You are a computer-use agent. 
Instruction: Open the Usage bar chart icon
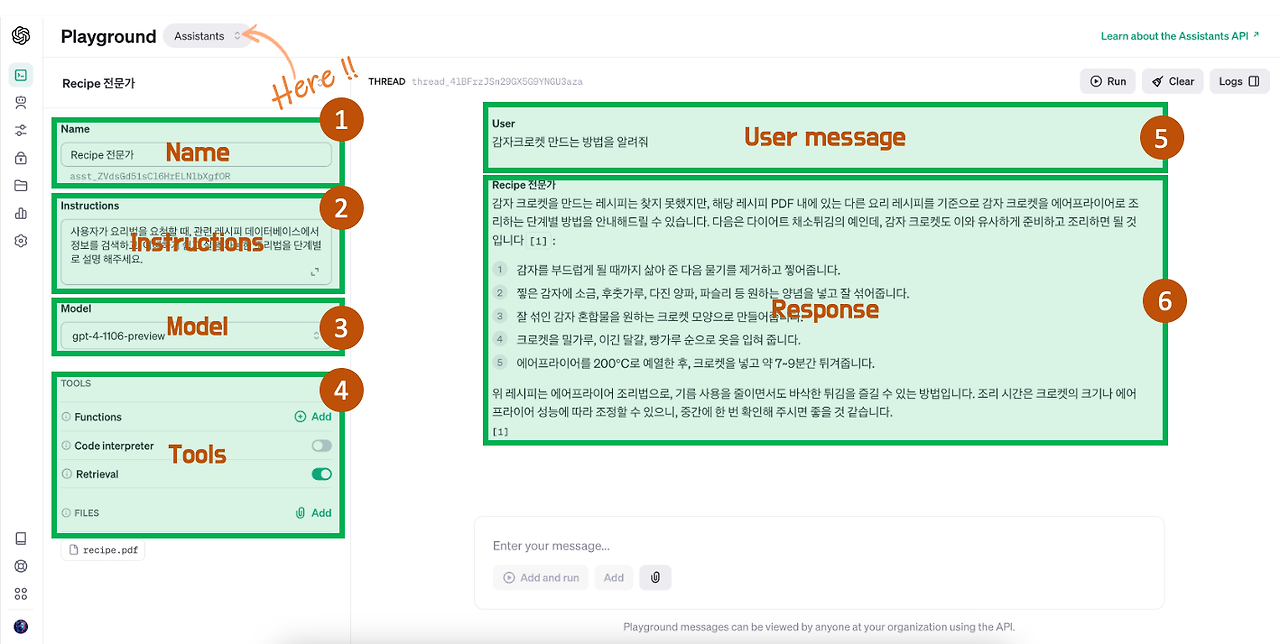coord(21,213)
